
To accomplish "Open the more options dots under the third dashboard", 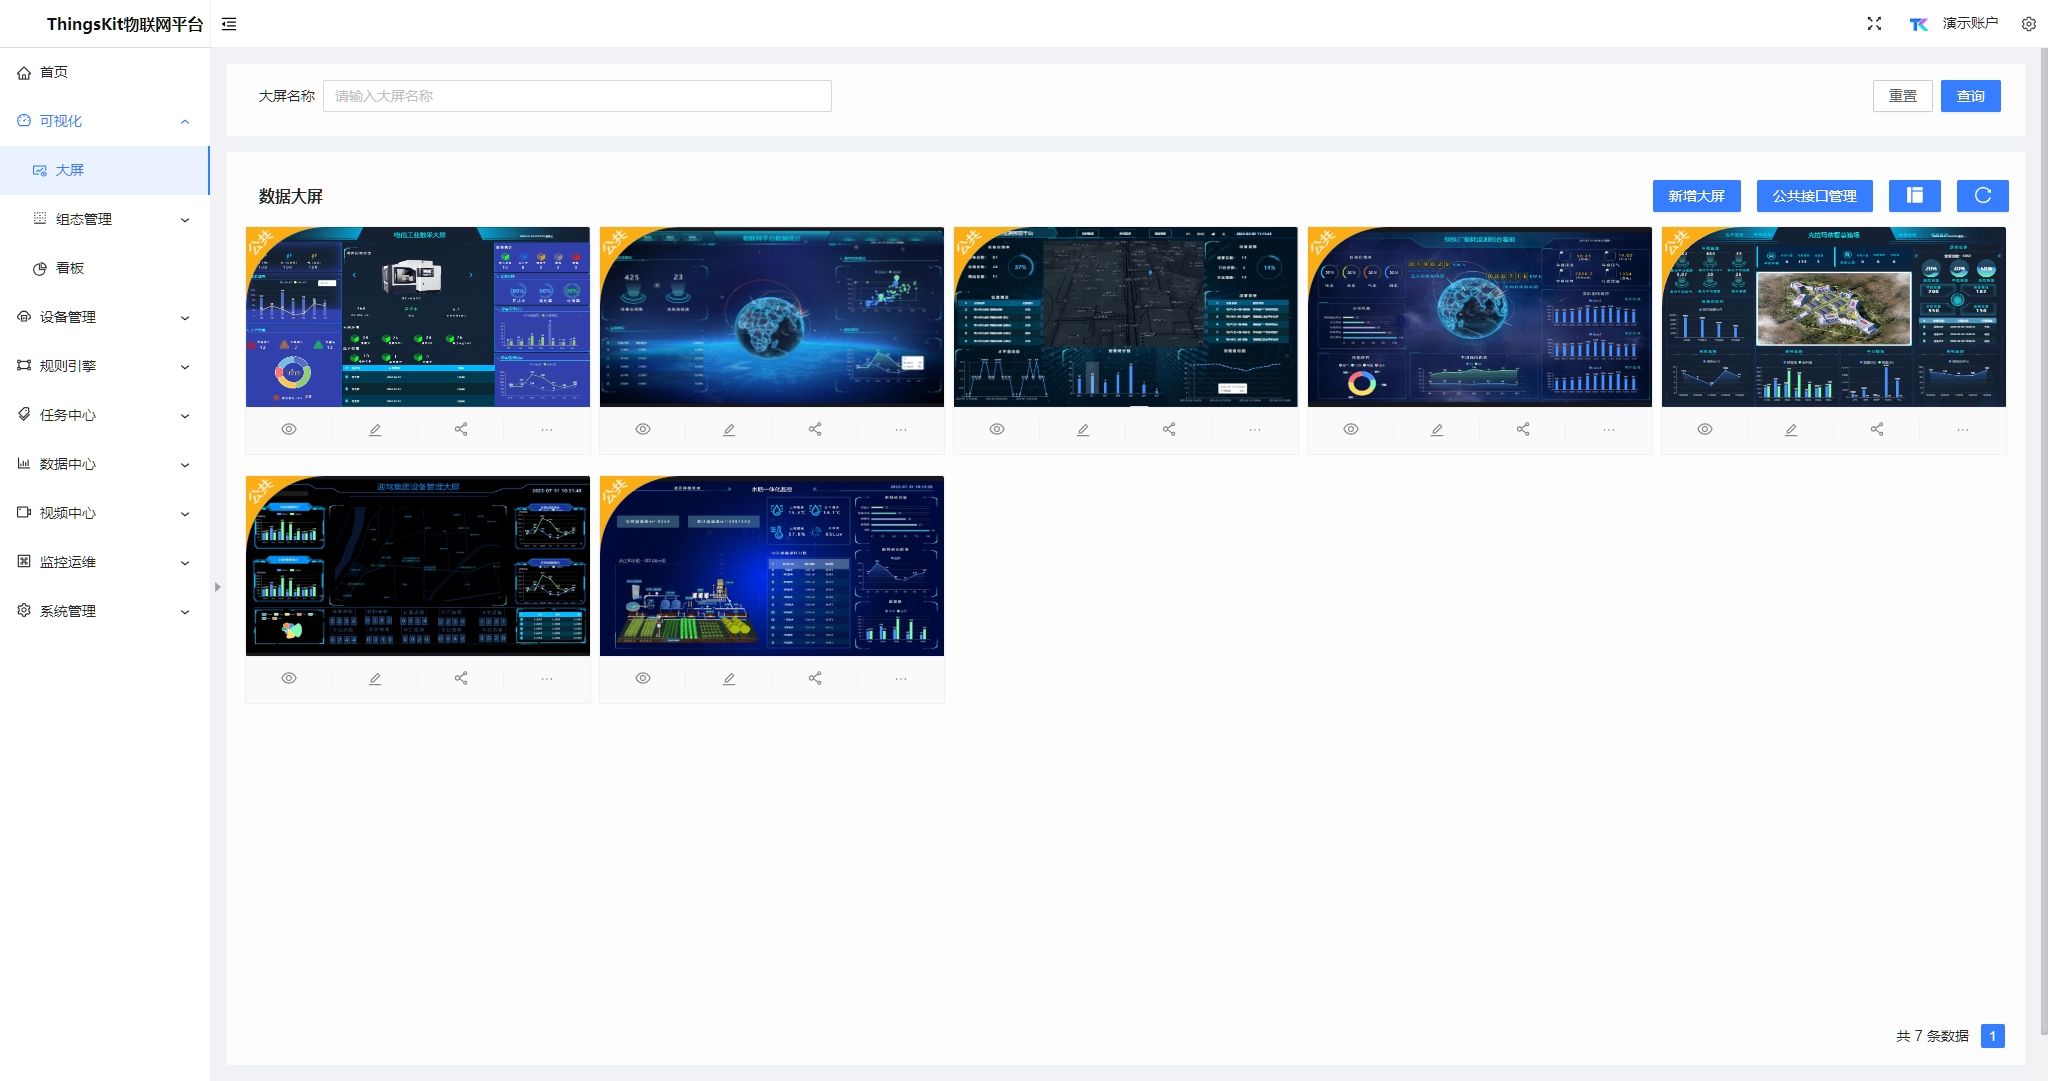I will point(1255,430).
